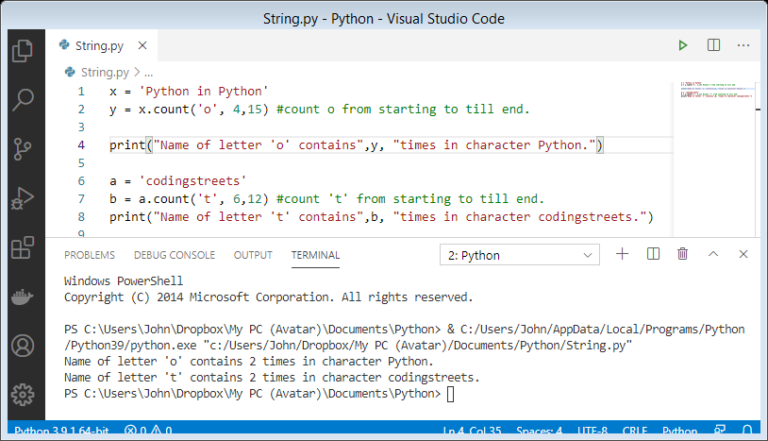The image size is (768, 441).
Task: Open the Extensions view
Action: pos(22,247)
